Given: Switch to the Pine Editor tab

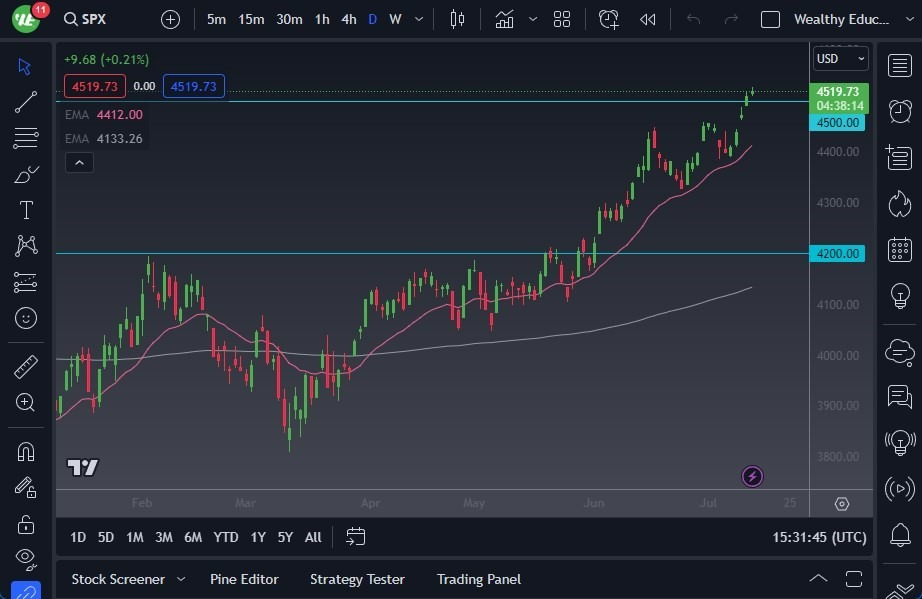Looking at the screenshot, I should click(x=244, y=579).
